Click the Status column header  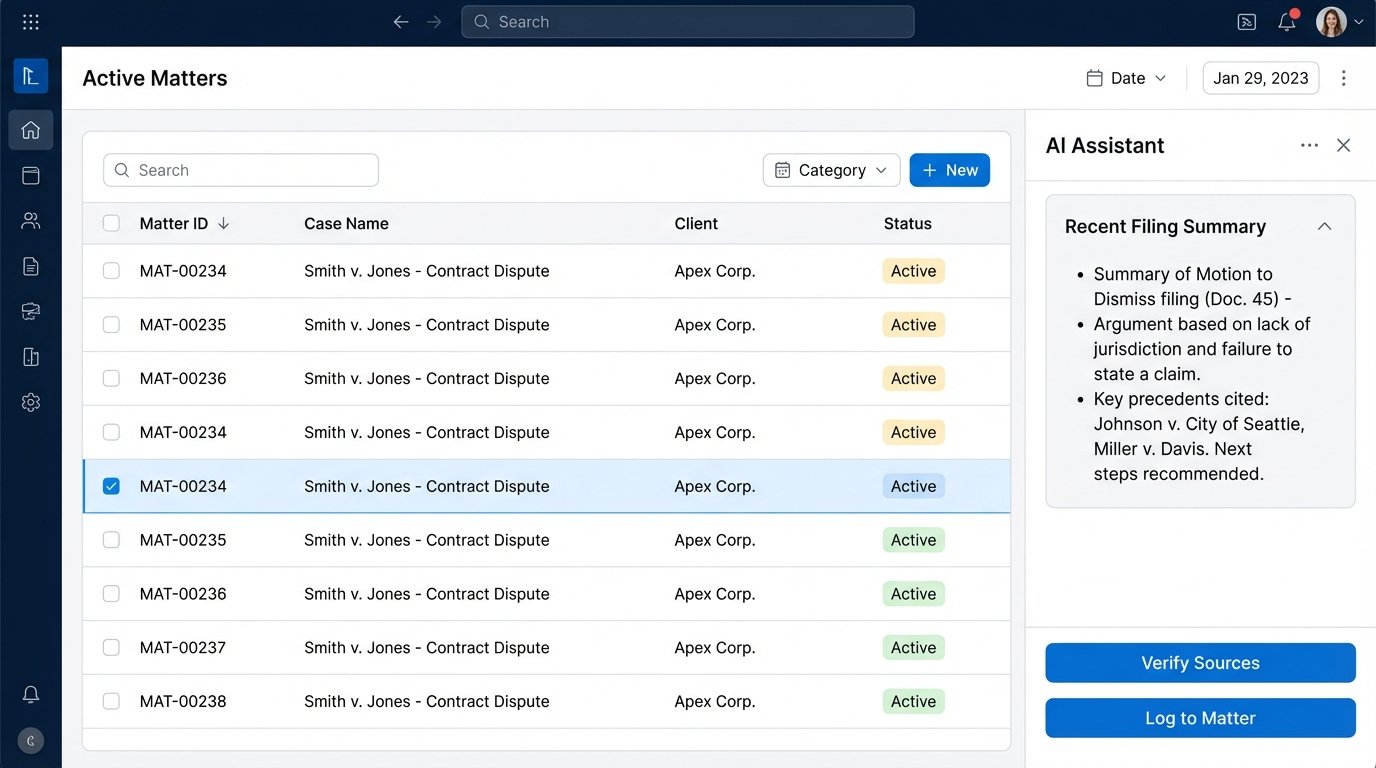tap(907, 224)
